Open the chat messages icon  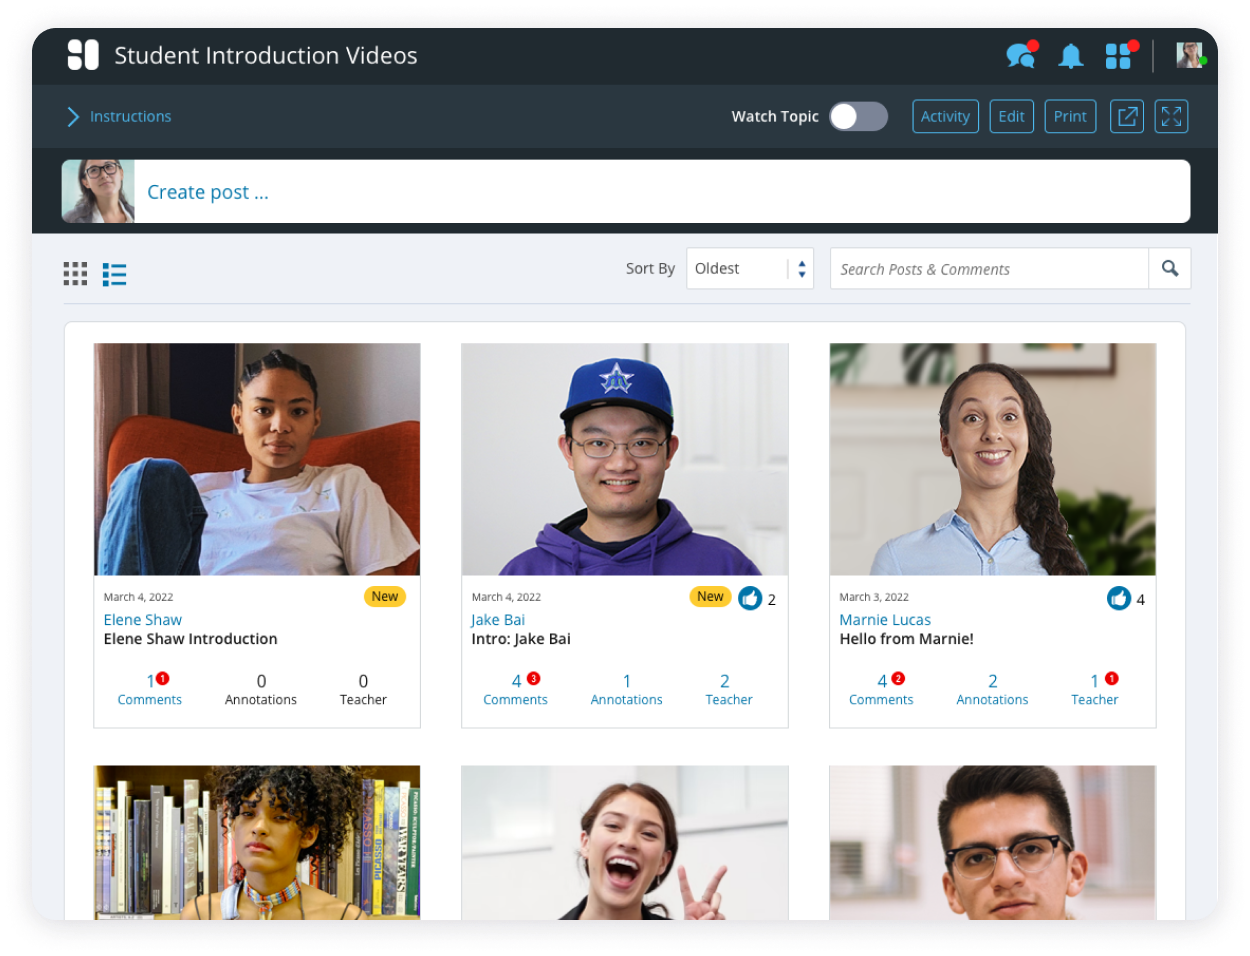point(1020,56)
